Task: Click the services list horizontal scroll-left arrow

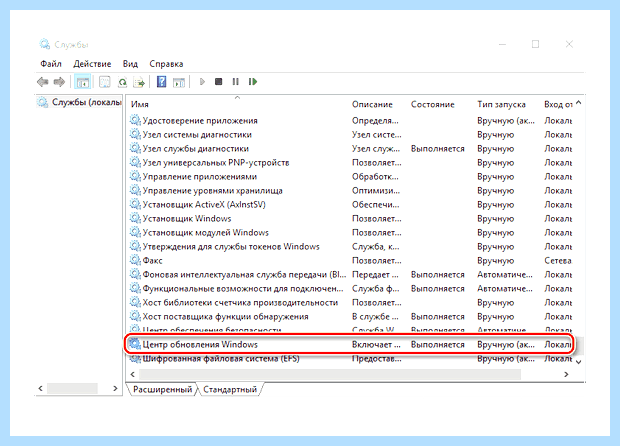Action: point(132,374)
